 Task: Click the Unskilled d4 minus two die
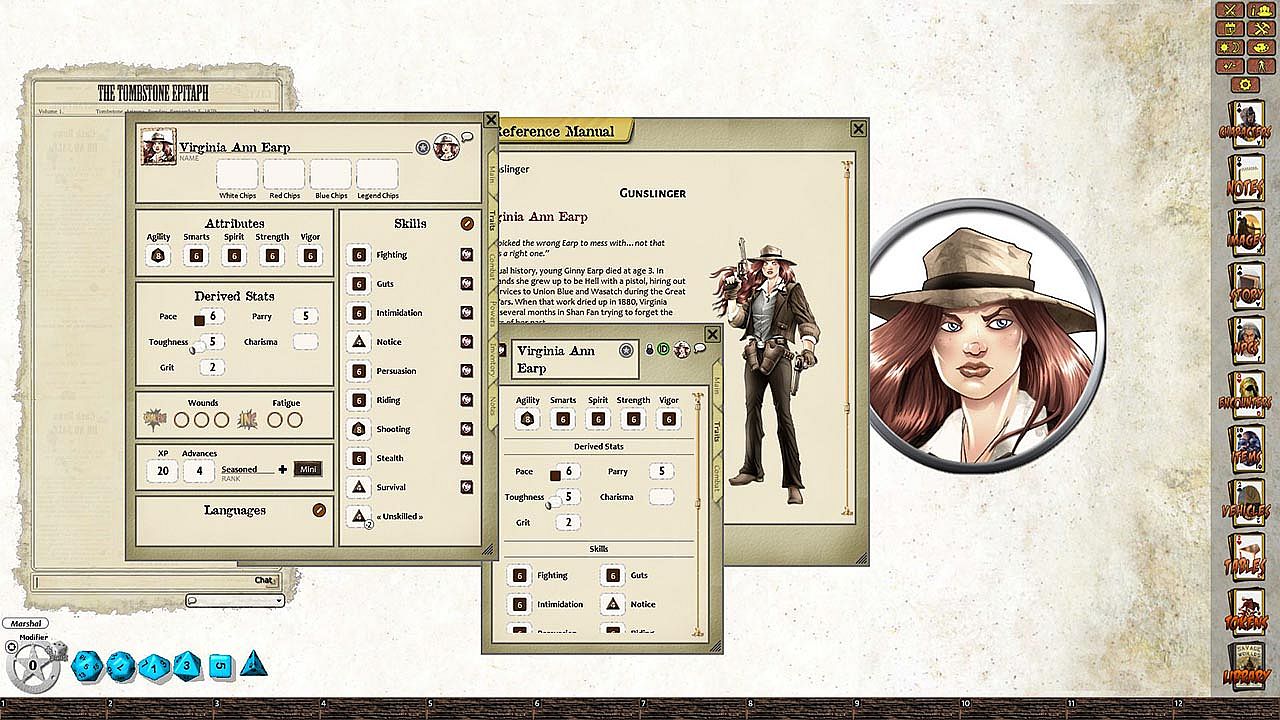coord(358,516)
